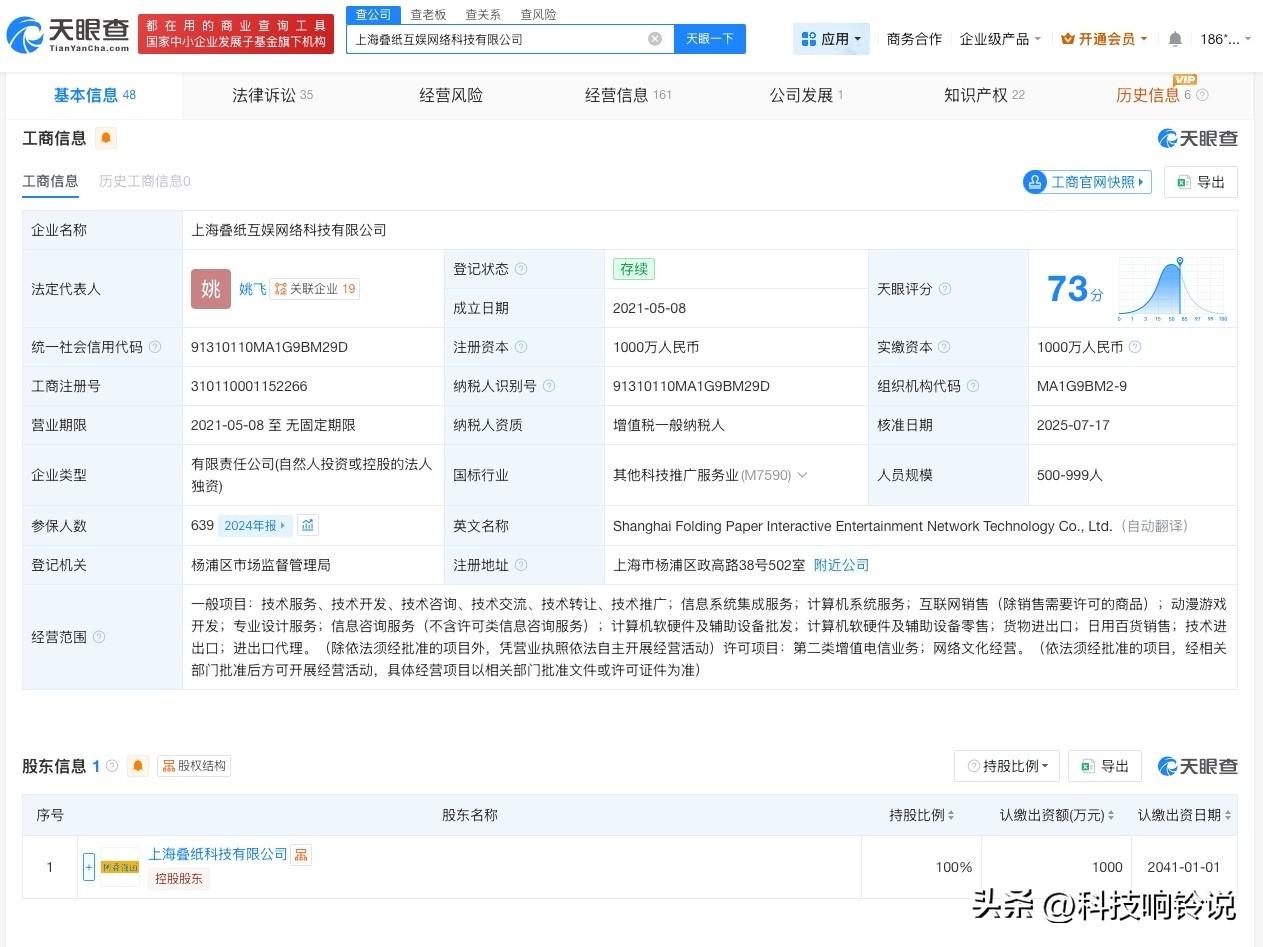Click the 天眼一下 search button

pos(709,39)
